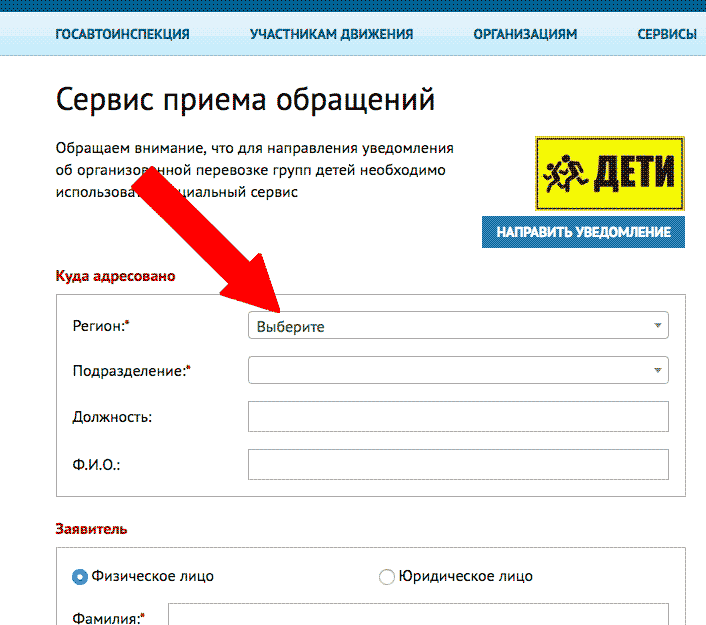Click the Физическое лицо label text
706x625 pixels.
[x=153, y=576]
